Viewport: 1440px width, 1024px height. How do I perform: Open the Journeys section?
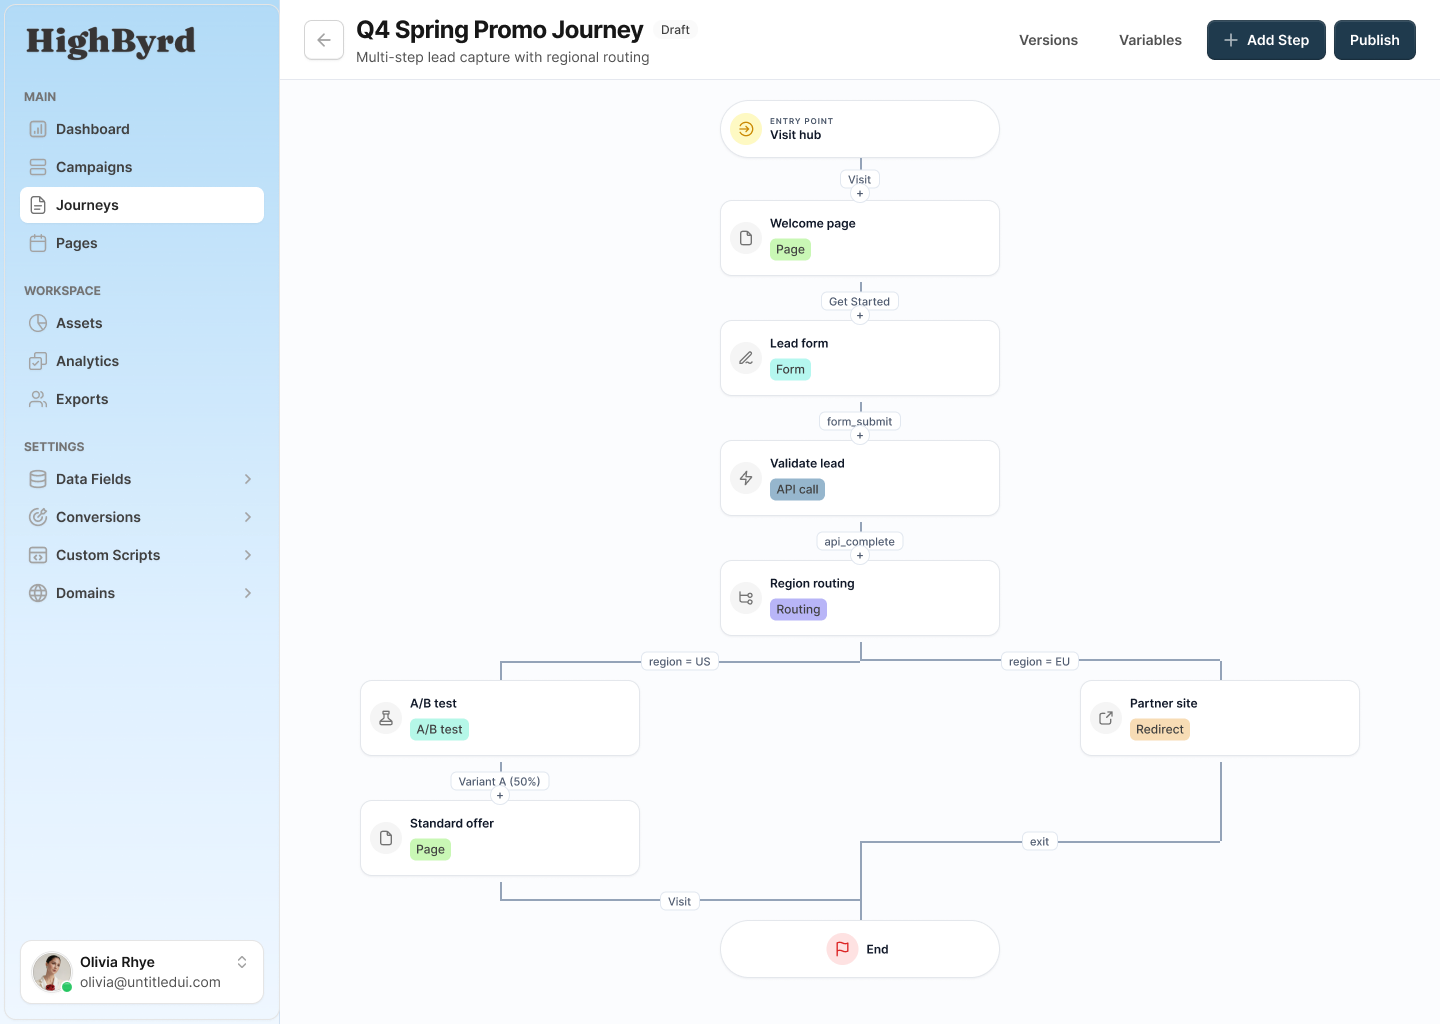tap(142, 205)
